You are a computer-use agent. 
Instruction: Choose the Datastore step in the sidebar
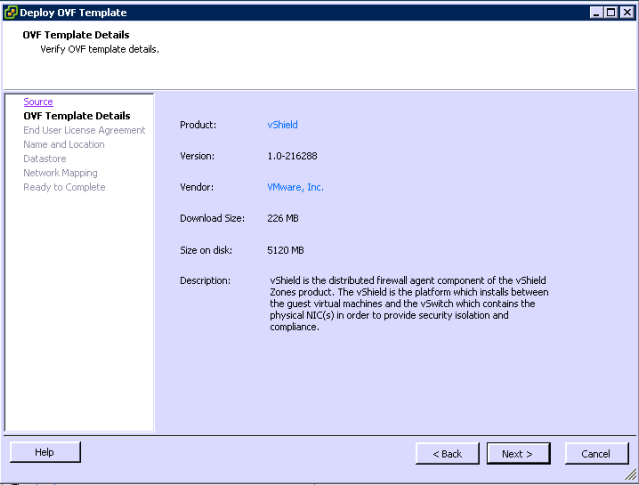[44, 159]
